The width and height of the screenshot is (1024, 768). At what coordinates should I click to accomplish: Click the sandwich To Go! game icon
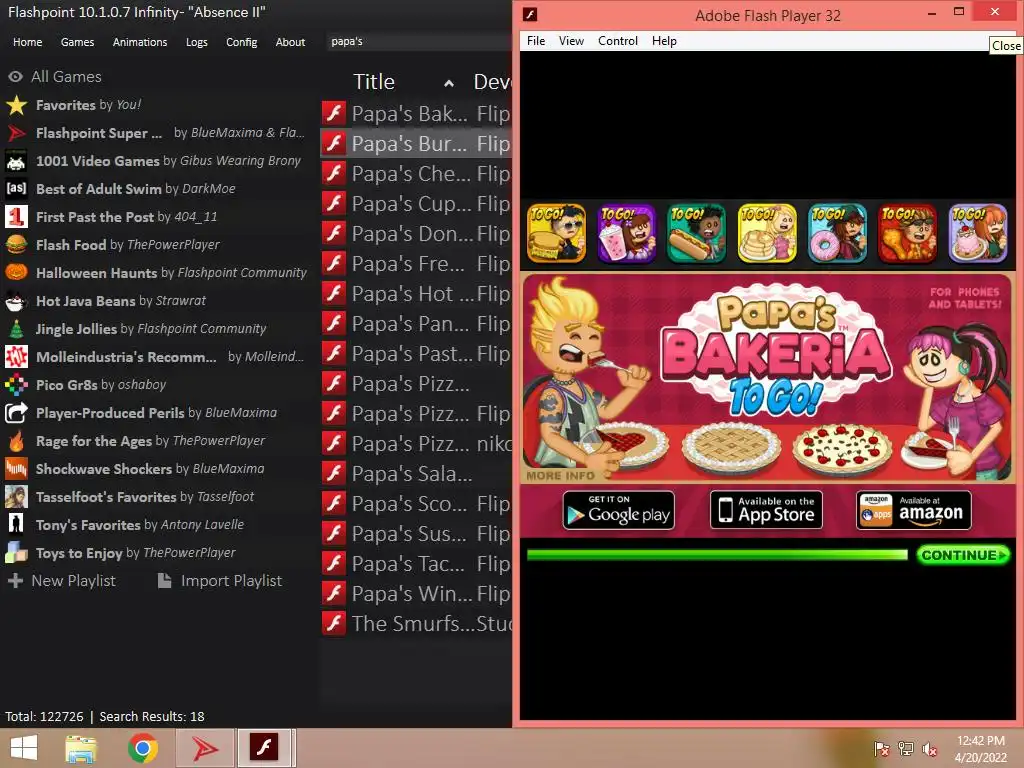tap(556, 233)
